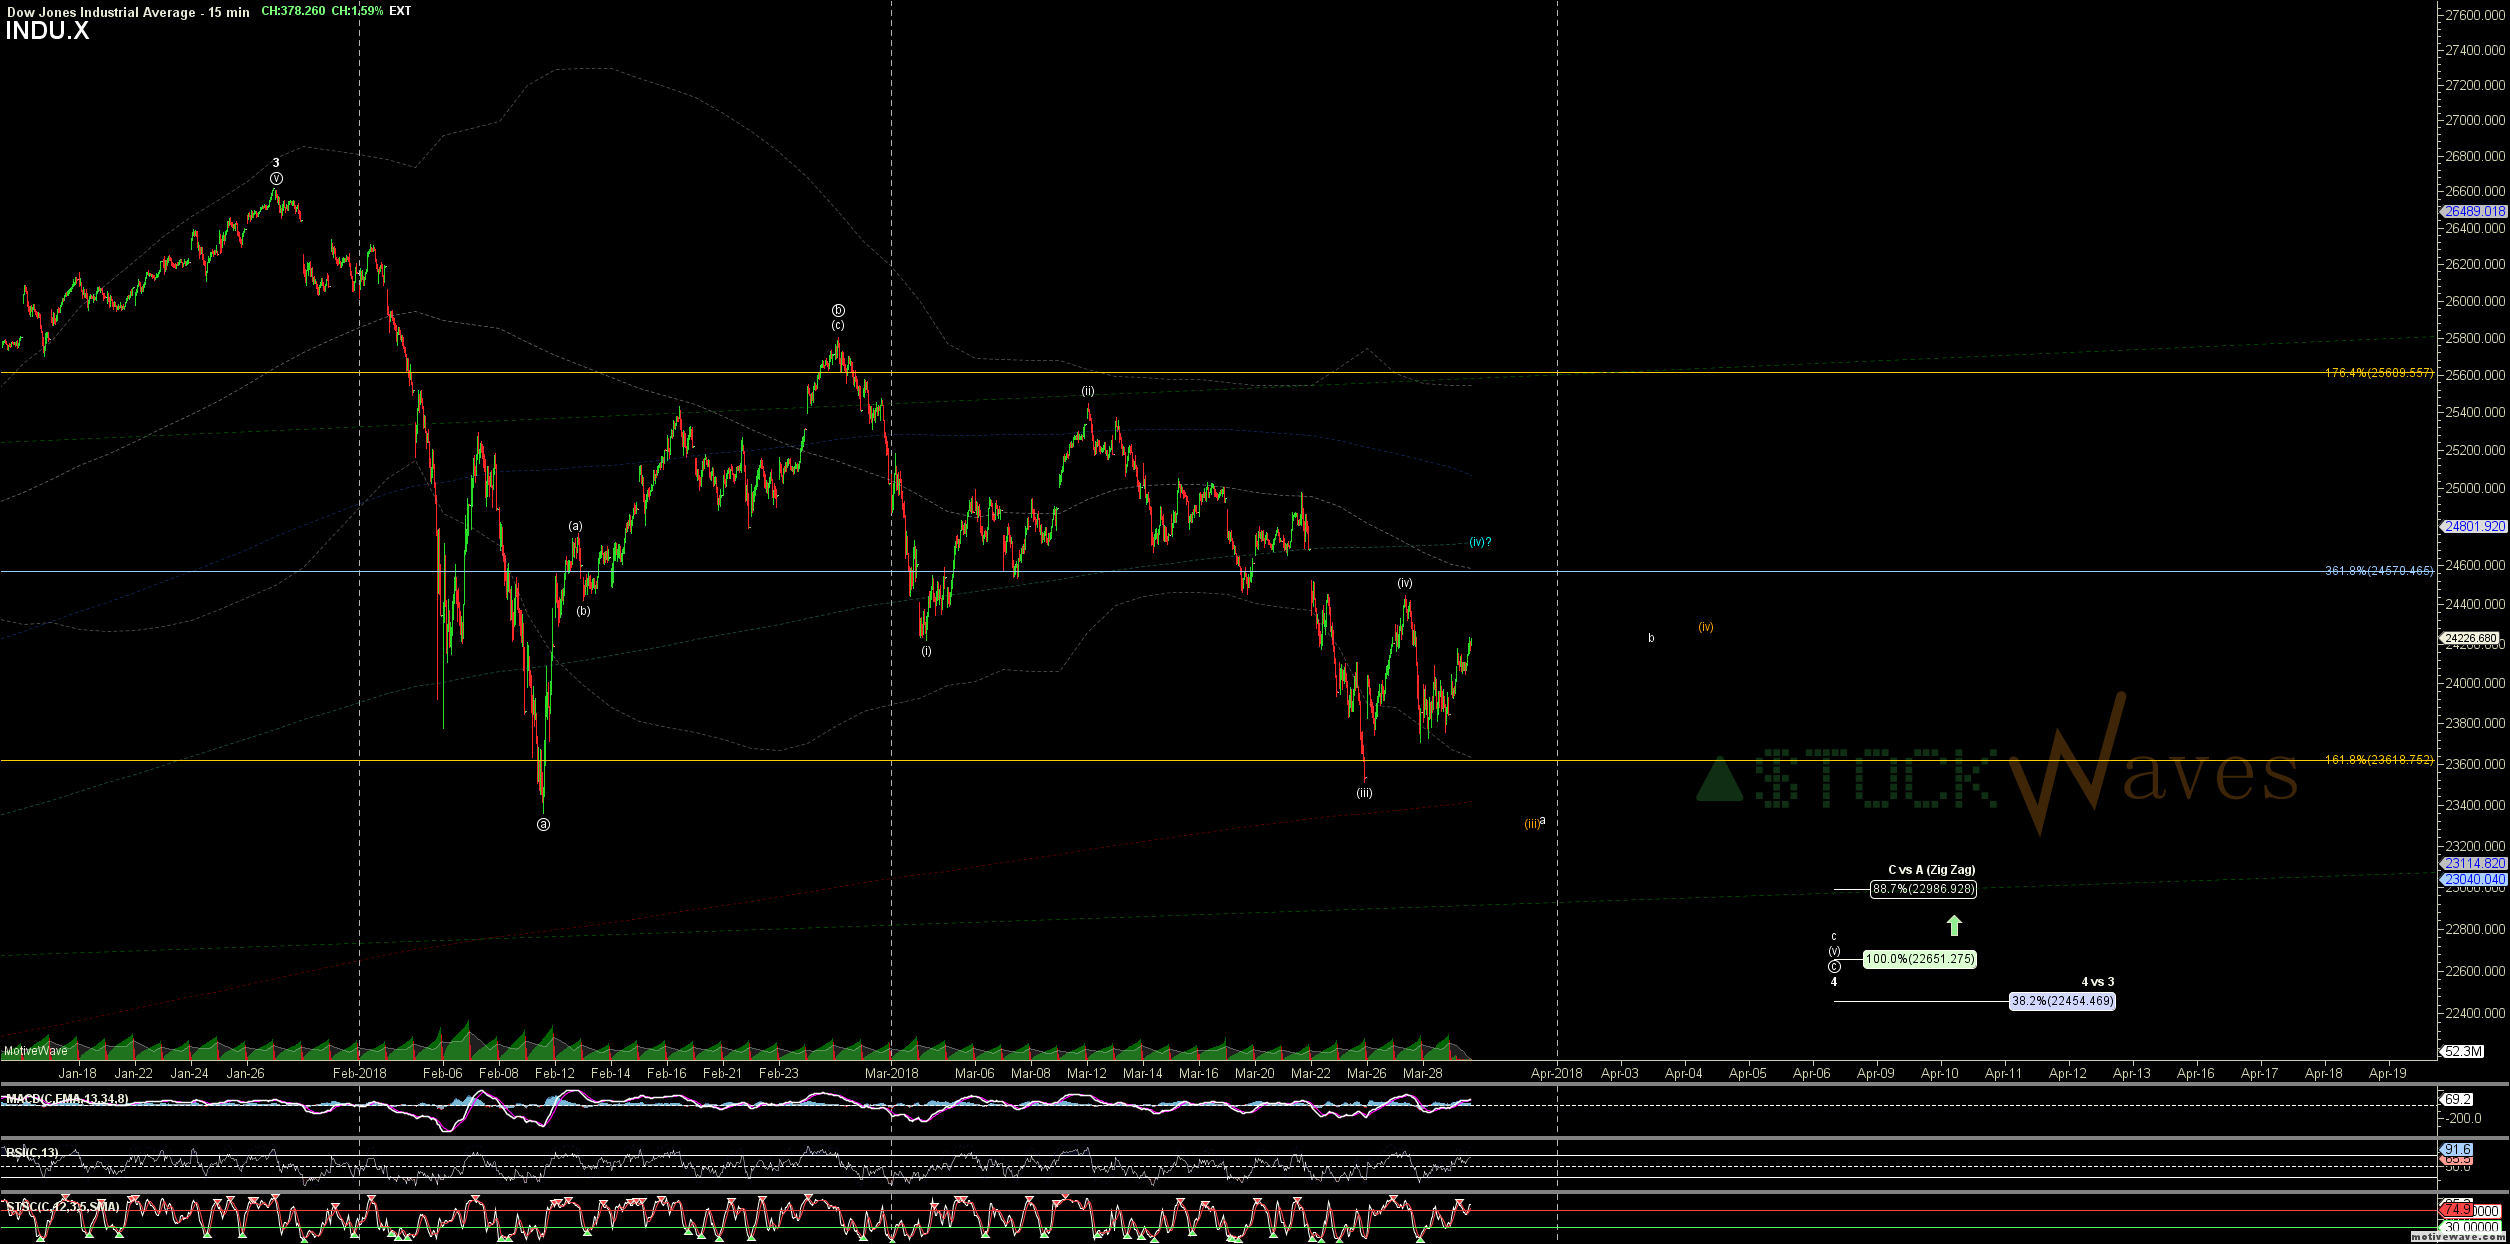Viewport: 2510px width, 1244px height.
Task: Click the 27600.000 price axis label
Action: coord(2475,15)
